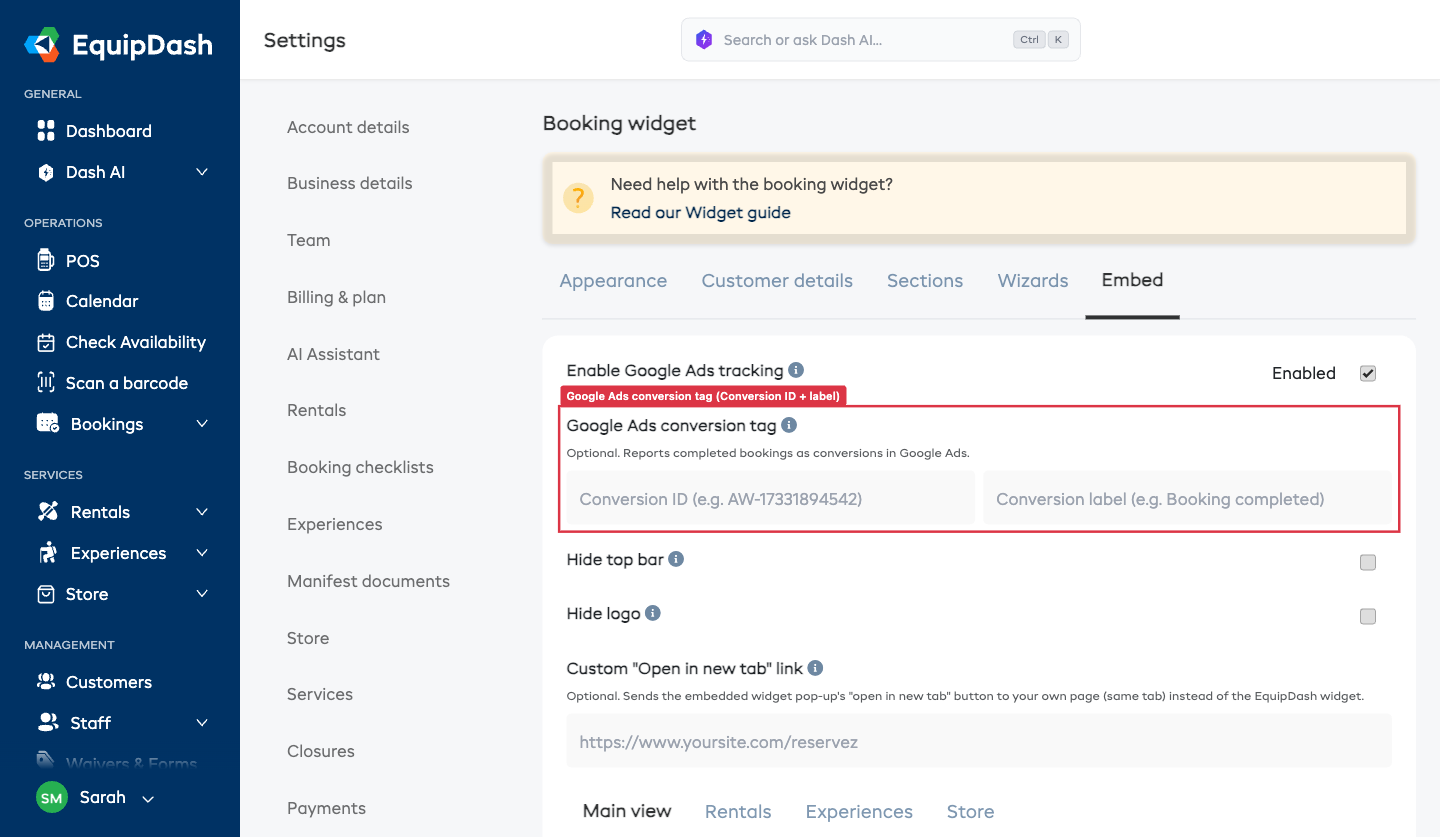This screenshot has width=1440, height=837.
Task: Open the Read our Widget guide link
Action: (700, 212)
